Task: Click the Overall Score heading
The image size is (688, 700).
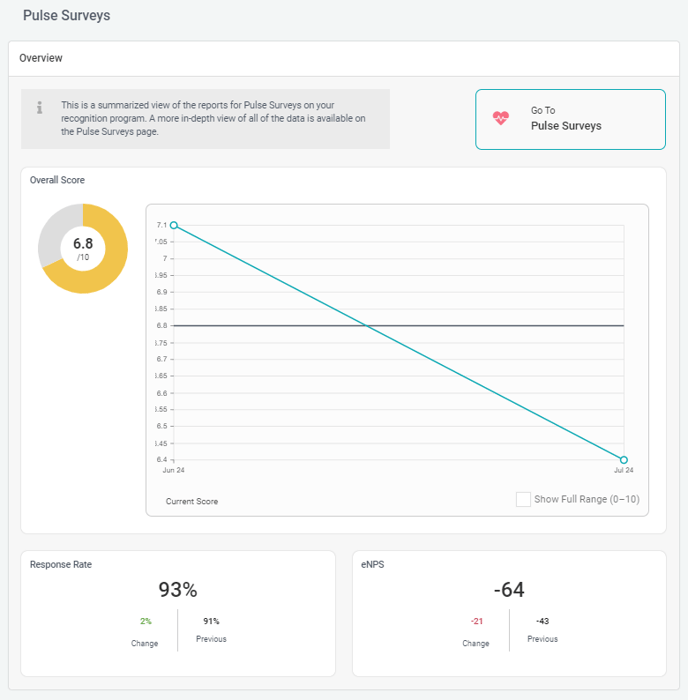Action: [57, 180]
